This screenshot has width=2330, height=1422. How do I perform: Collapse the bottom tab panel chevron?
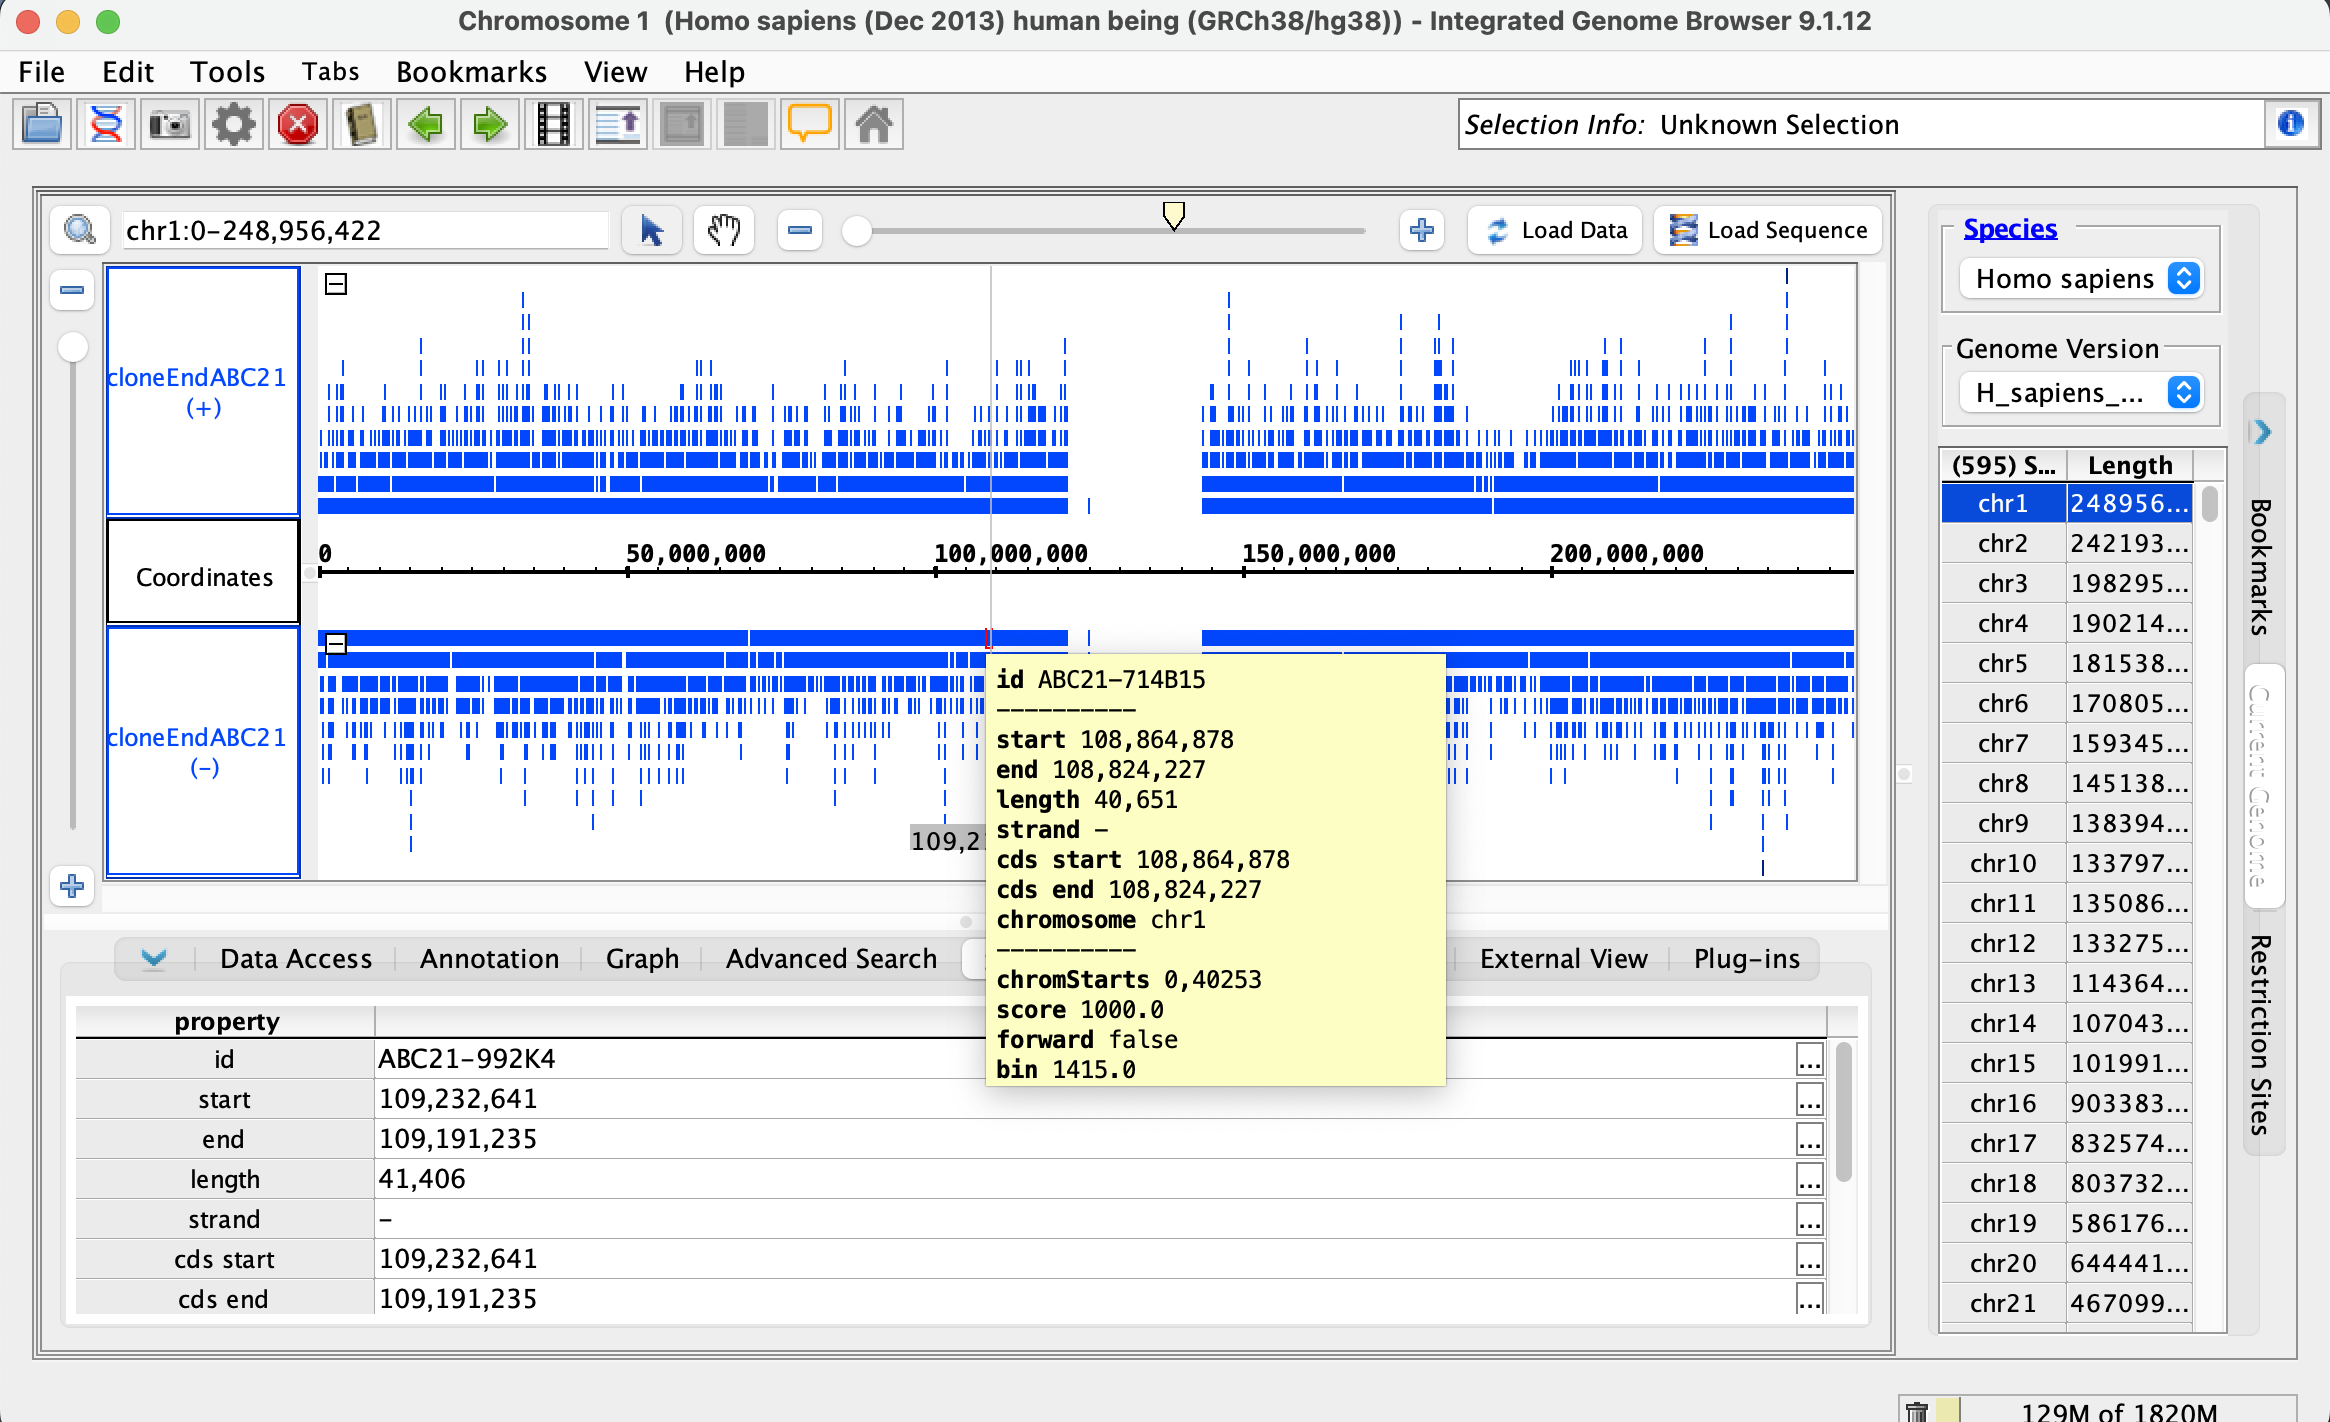154,958
